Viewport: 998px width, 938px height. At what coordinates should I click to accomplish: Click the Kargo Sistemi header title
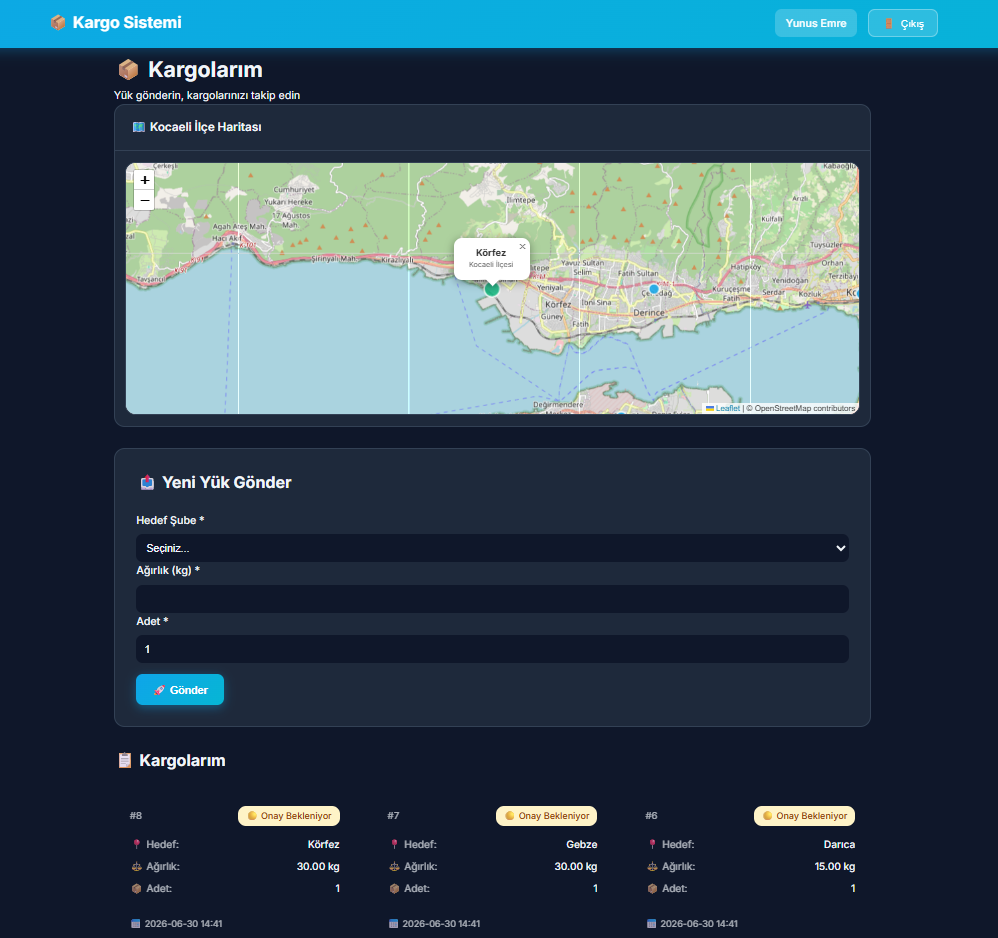coord(127,23)
